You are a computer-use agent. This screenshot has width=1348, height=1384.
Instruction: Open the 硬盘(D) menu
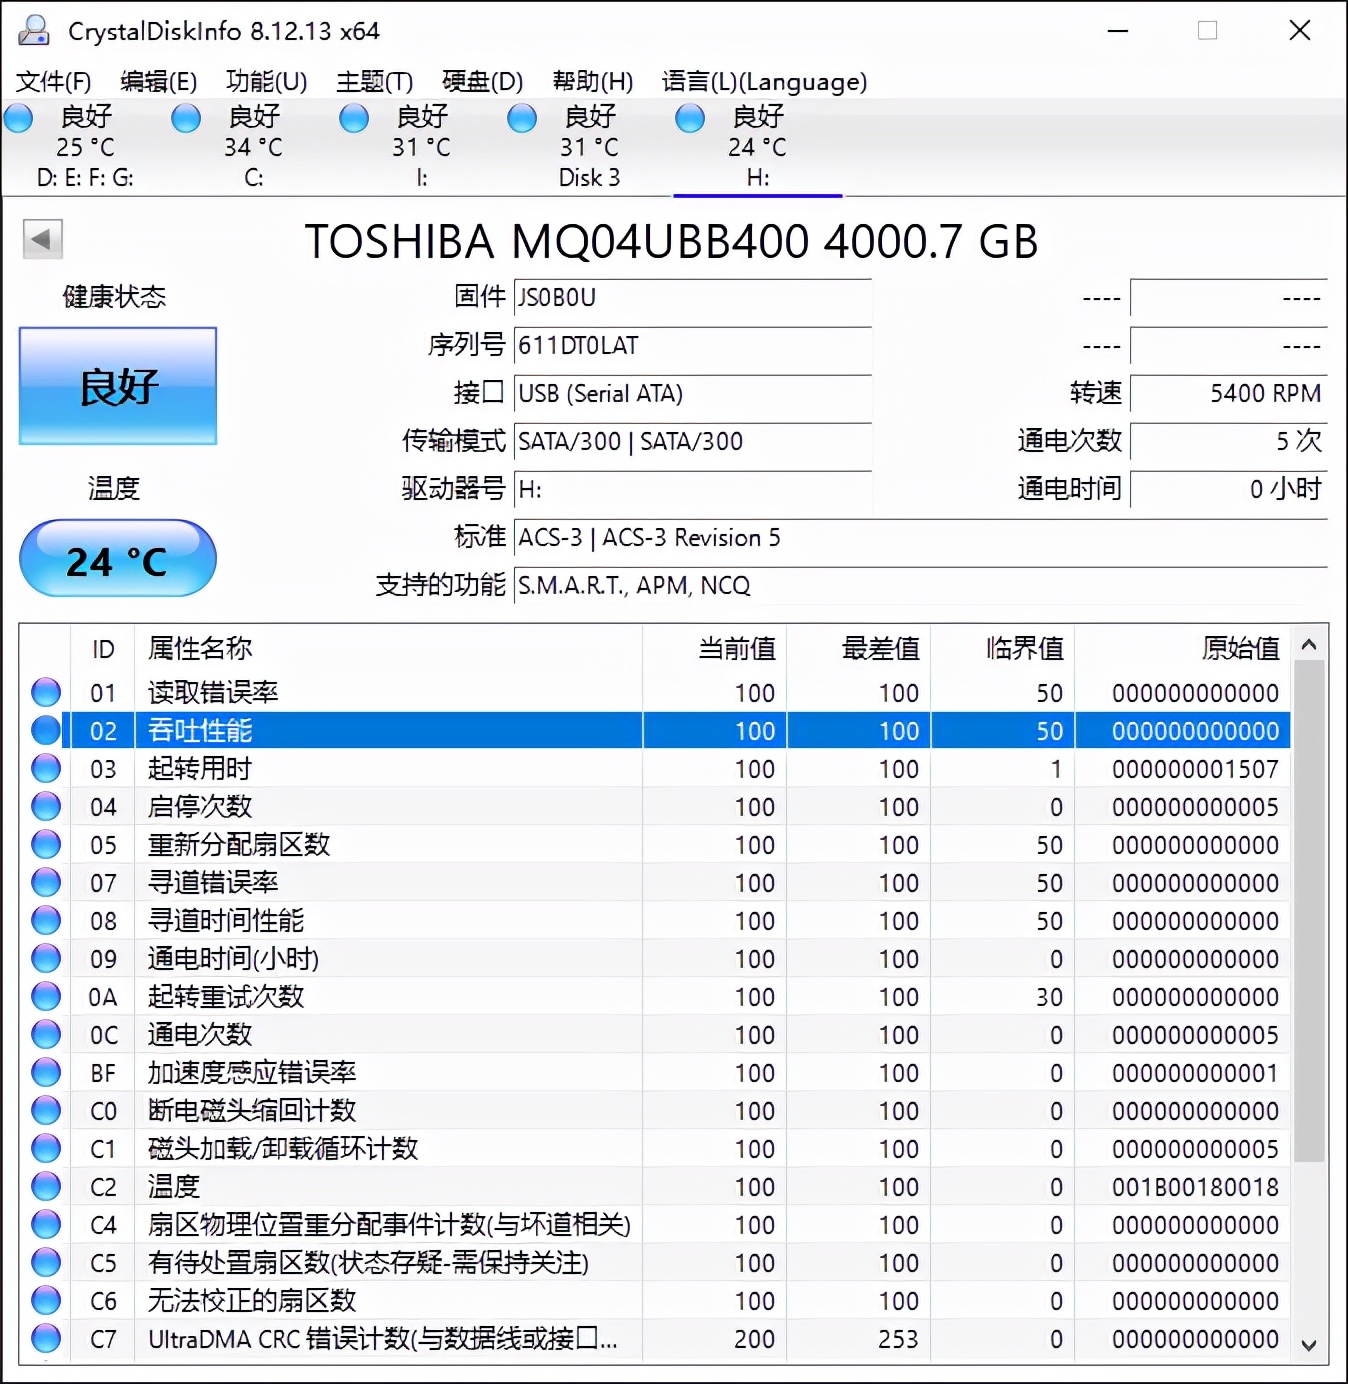coord(482,81)
